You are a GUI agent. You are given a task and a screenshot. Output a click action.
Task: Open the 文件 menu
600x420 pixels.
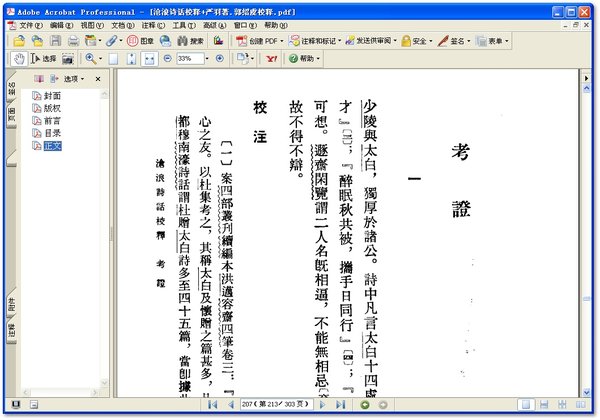(x=30, y=26)
